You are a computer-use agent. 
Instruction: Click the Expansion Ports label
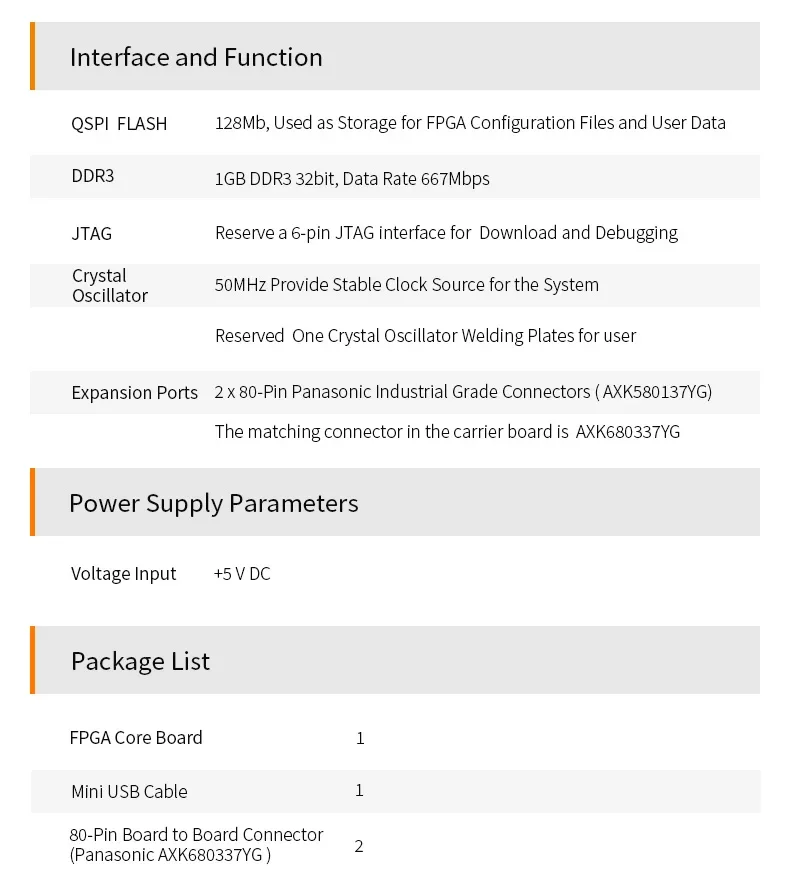pos(135,393)
